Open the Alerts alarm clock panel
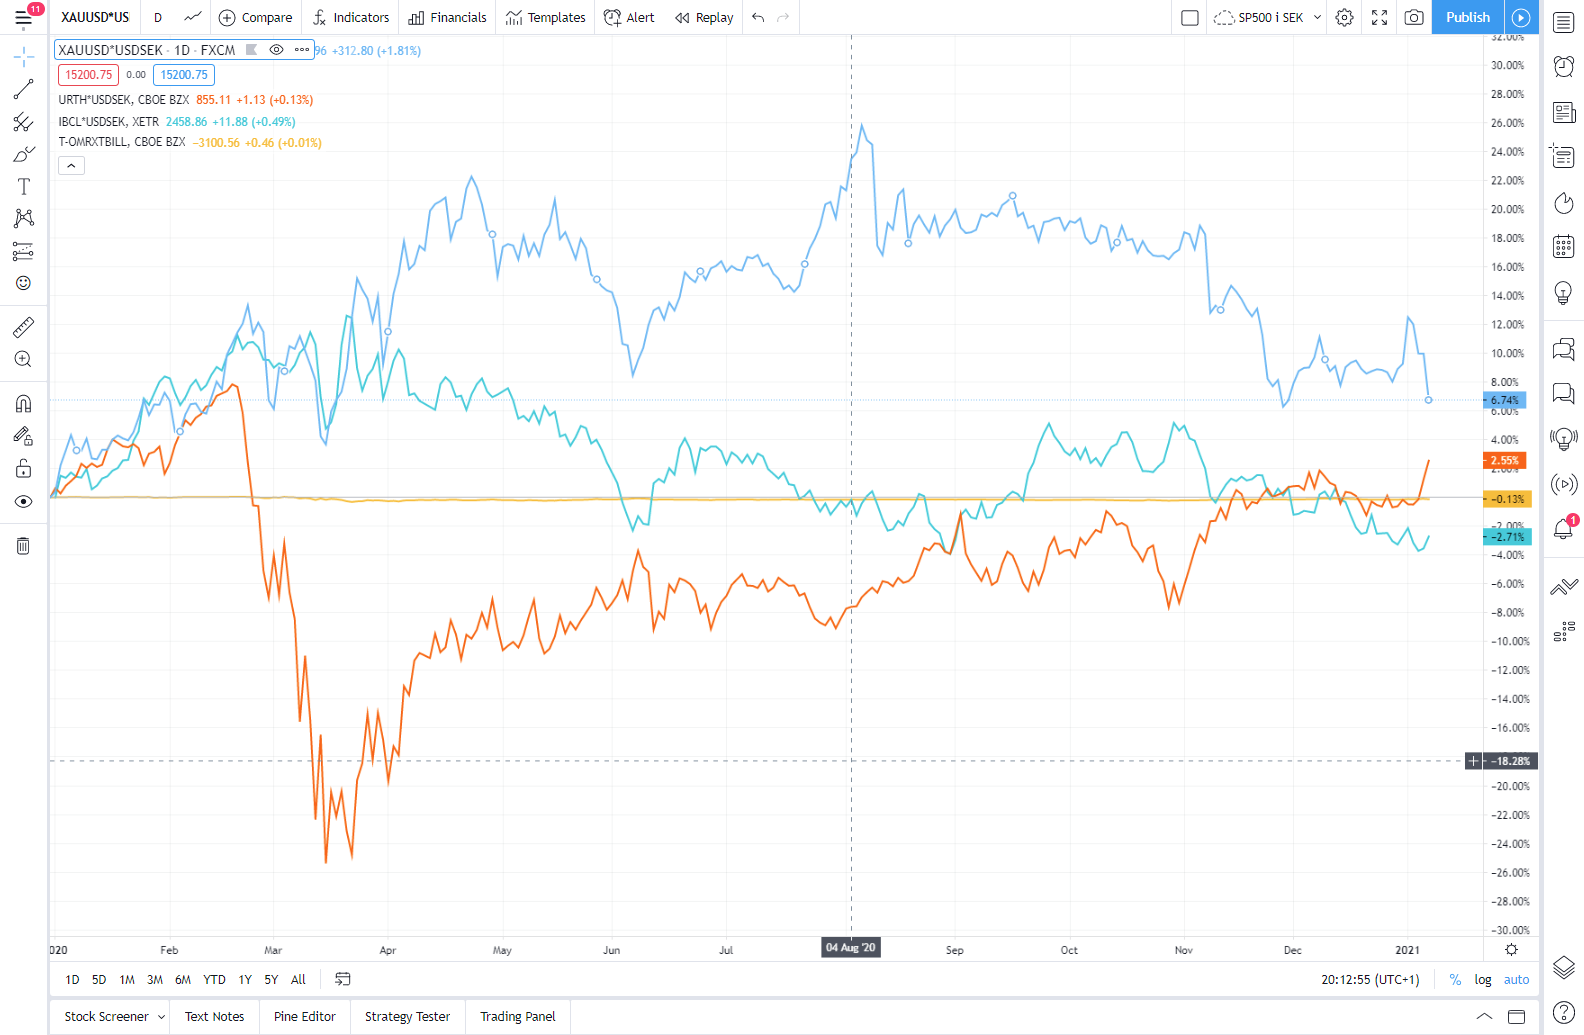This screenshot has height=1035, width=1584. [1563, 67]
